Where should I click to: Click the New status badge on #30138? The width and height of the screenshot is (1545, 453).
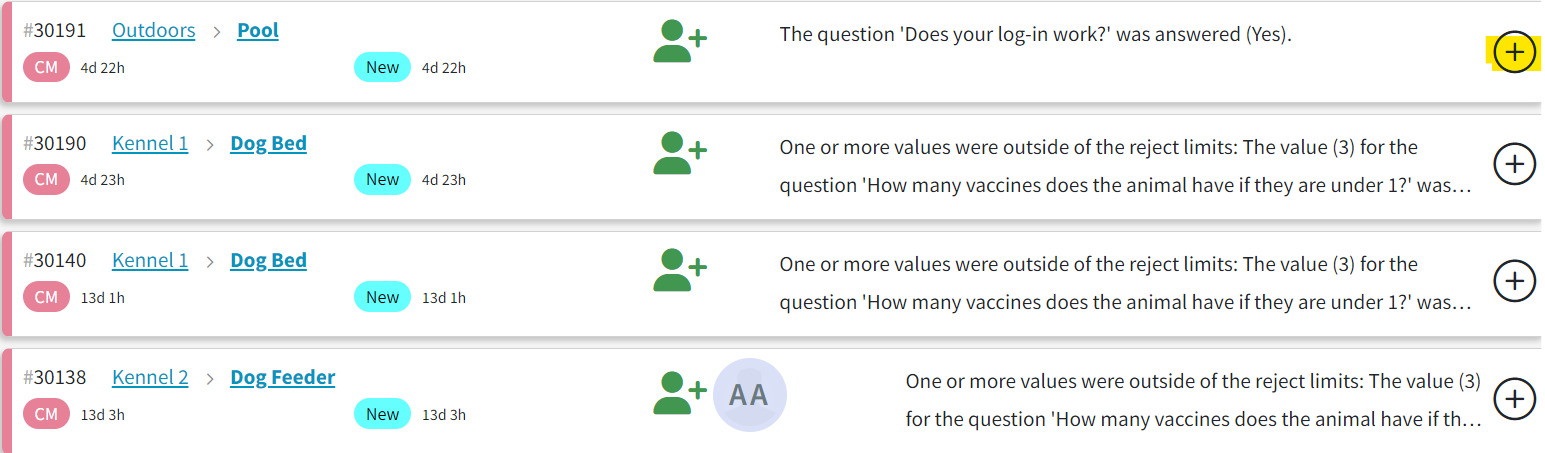point(382,414)
